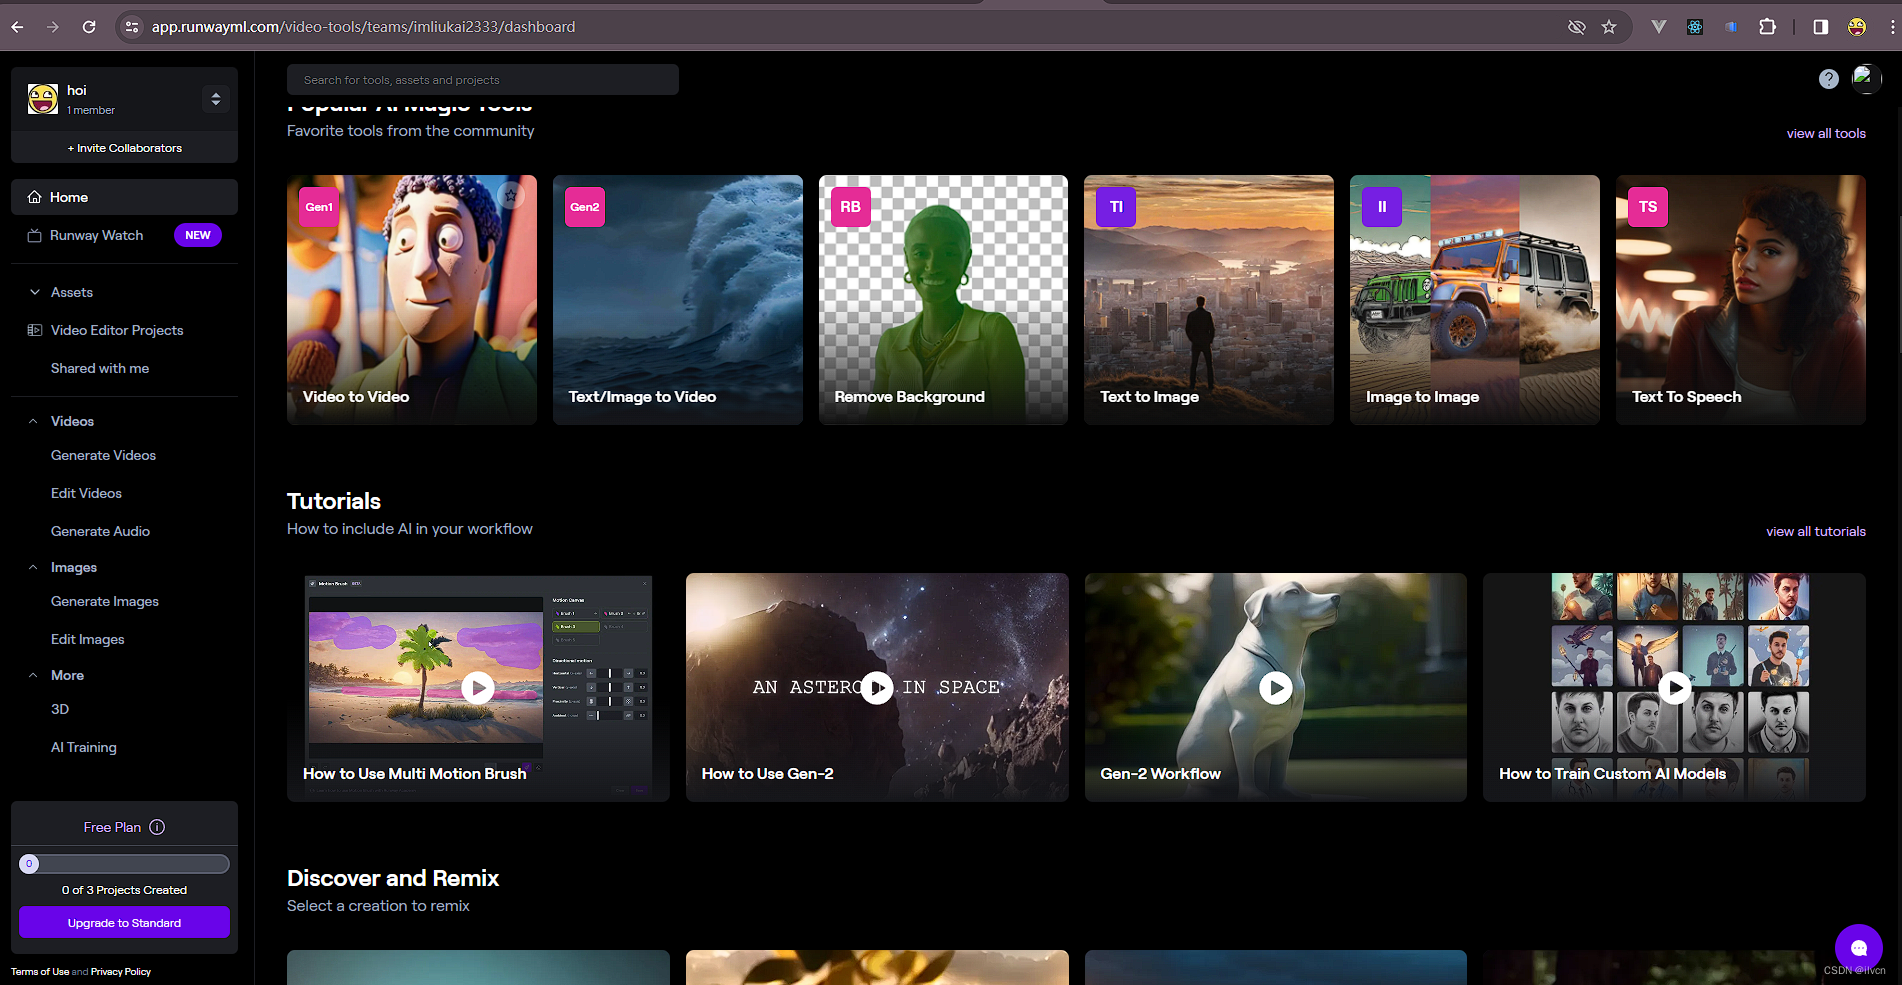
Task: Collapse the Videos section
Action: [34, 421]
